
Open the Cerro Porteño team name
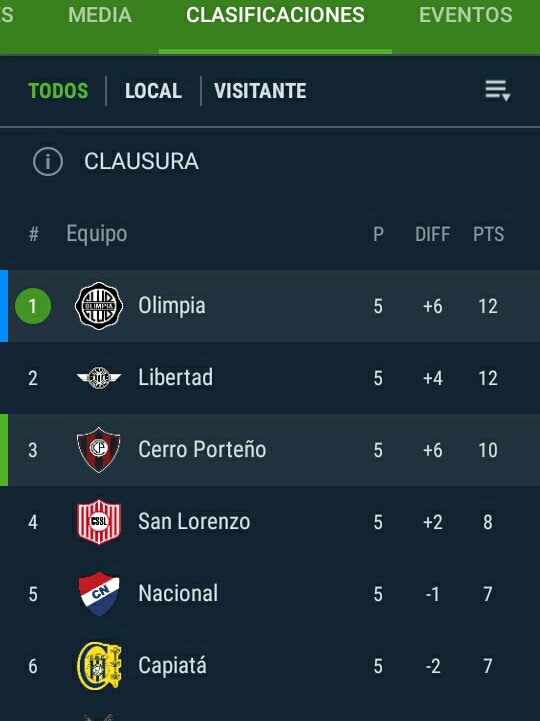tap(202, 450)
